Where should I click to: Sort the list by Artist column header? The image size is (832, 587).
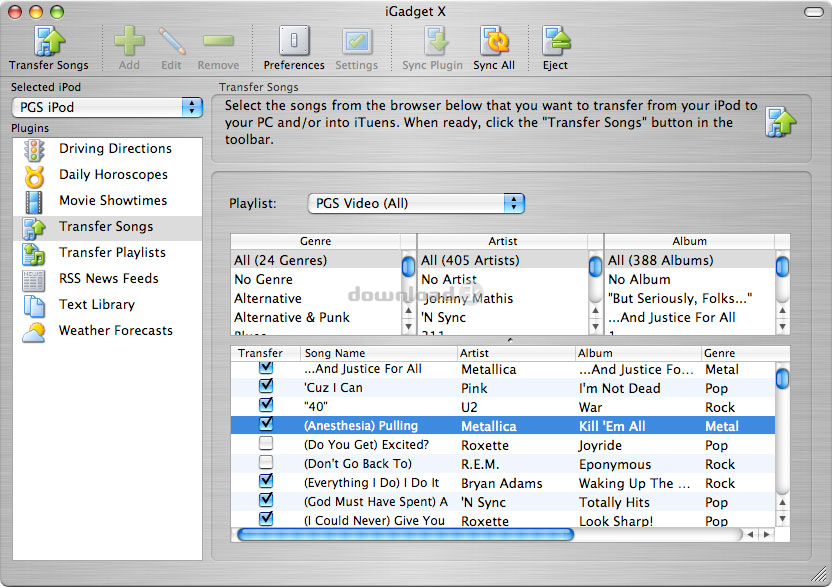click(x=515, y=353)
